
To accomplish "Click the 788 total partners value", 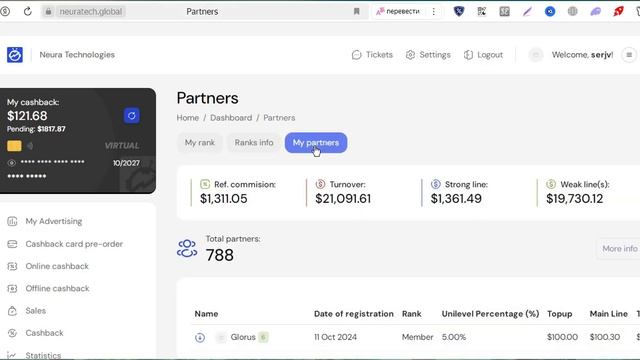I will point(220,256).
